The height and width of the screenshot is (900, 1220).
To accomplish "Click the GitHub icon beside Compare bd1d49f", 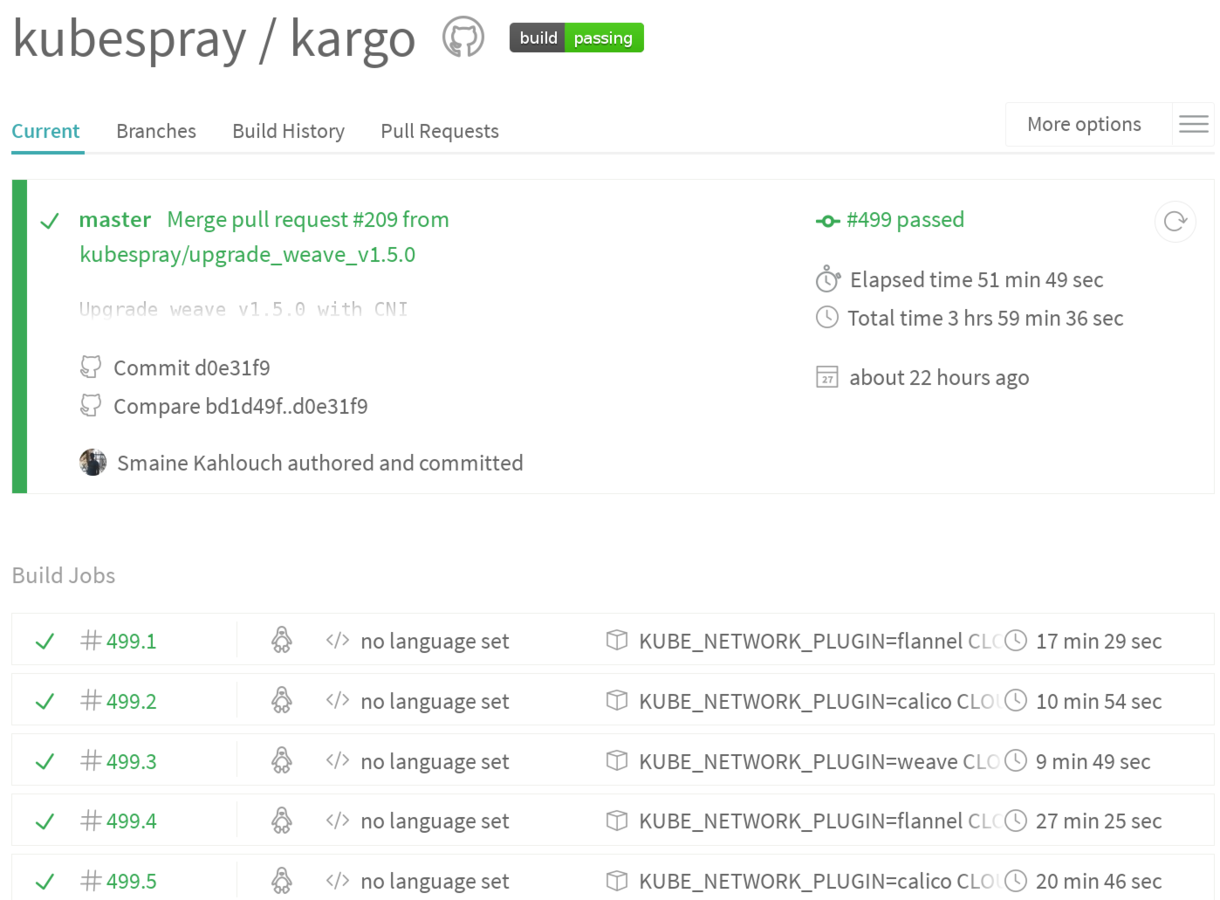I will tap(91, 405).
